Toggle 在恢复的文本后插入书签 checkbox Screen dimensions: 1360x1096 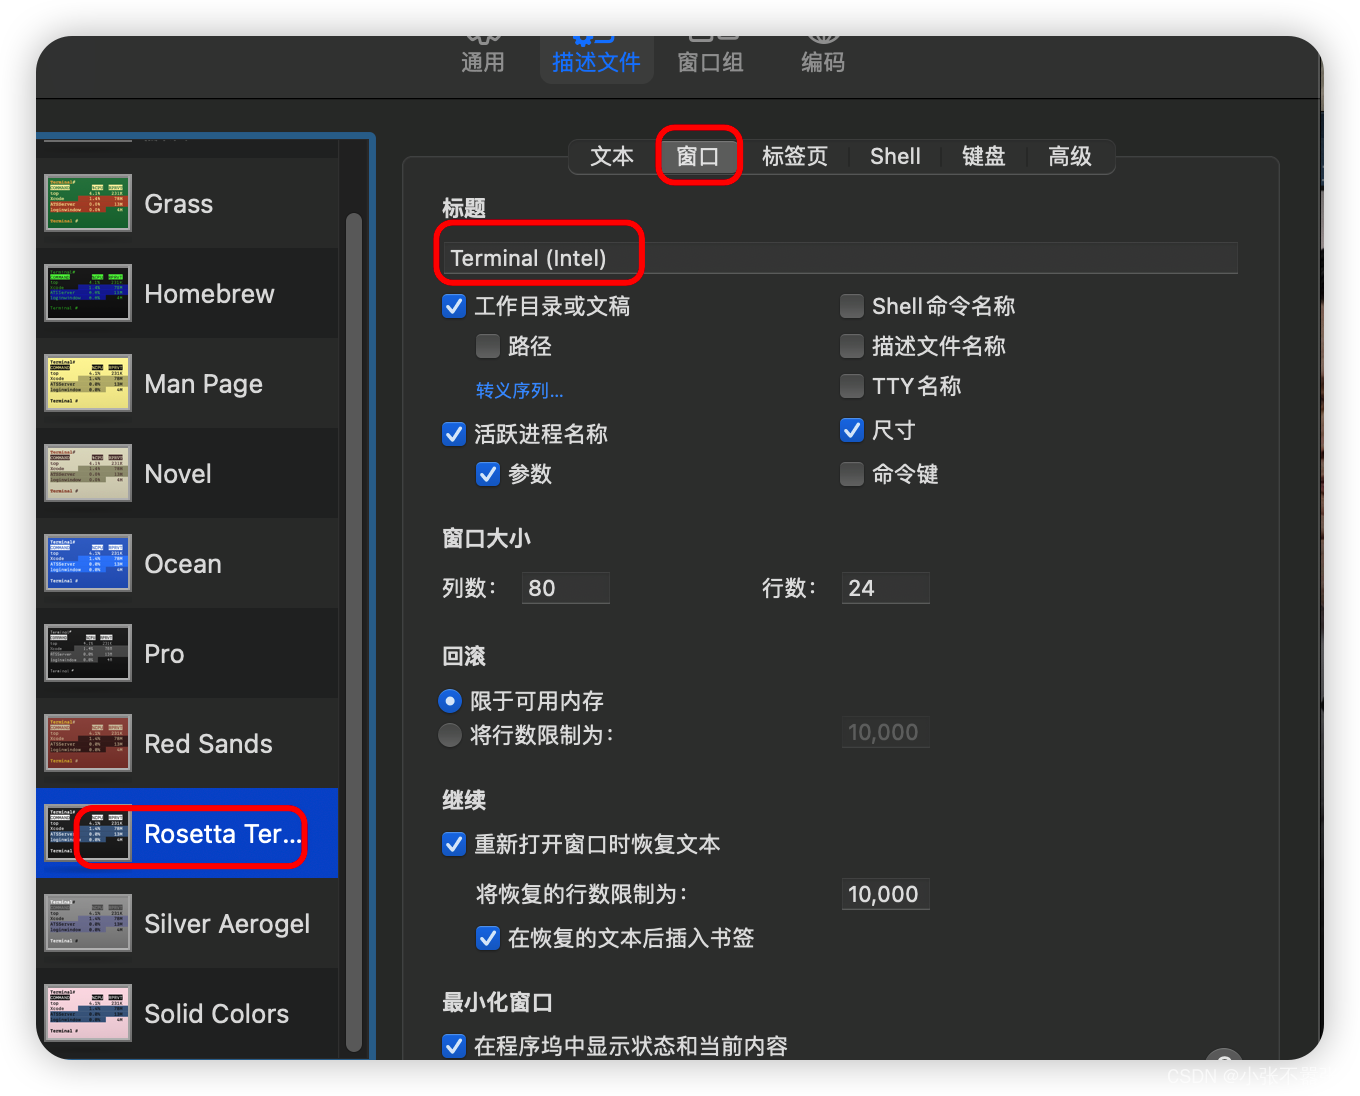(488, 938)
